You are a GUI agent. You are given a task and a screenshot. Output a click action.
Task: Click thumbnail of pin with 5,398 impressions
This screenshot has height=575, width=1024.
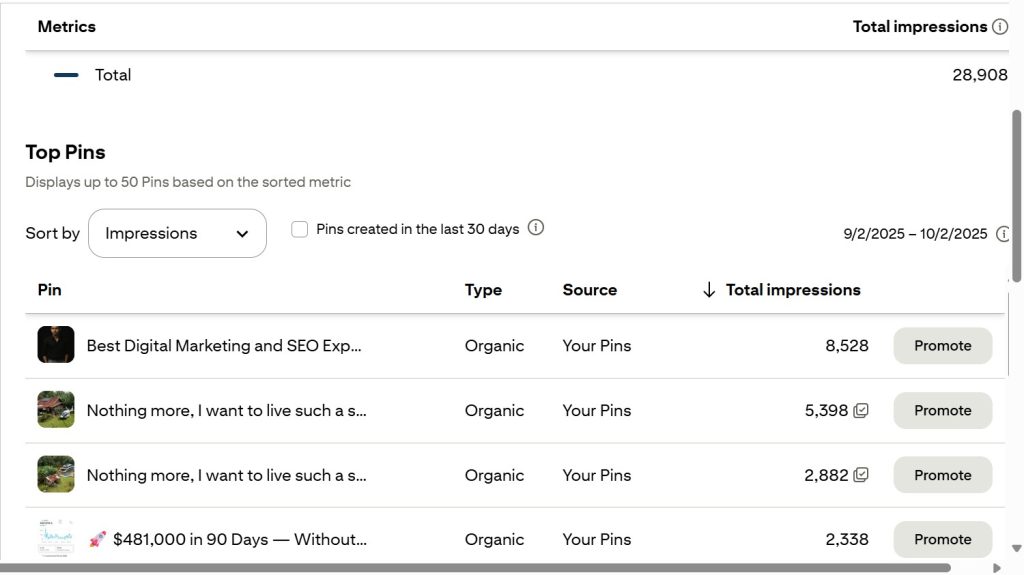click(56, 409)
